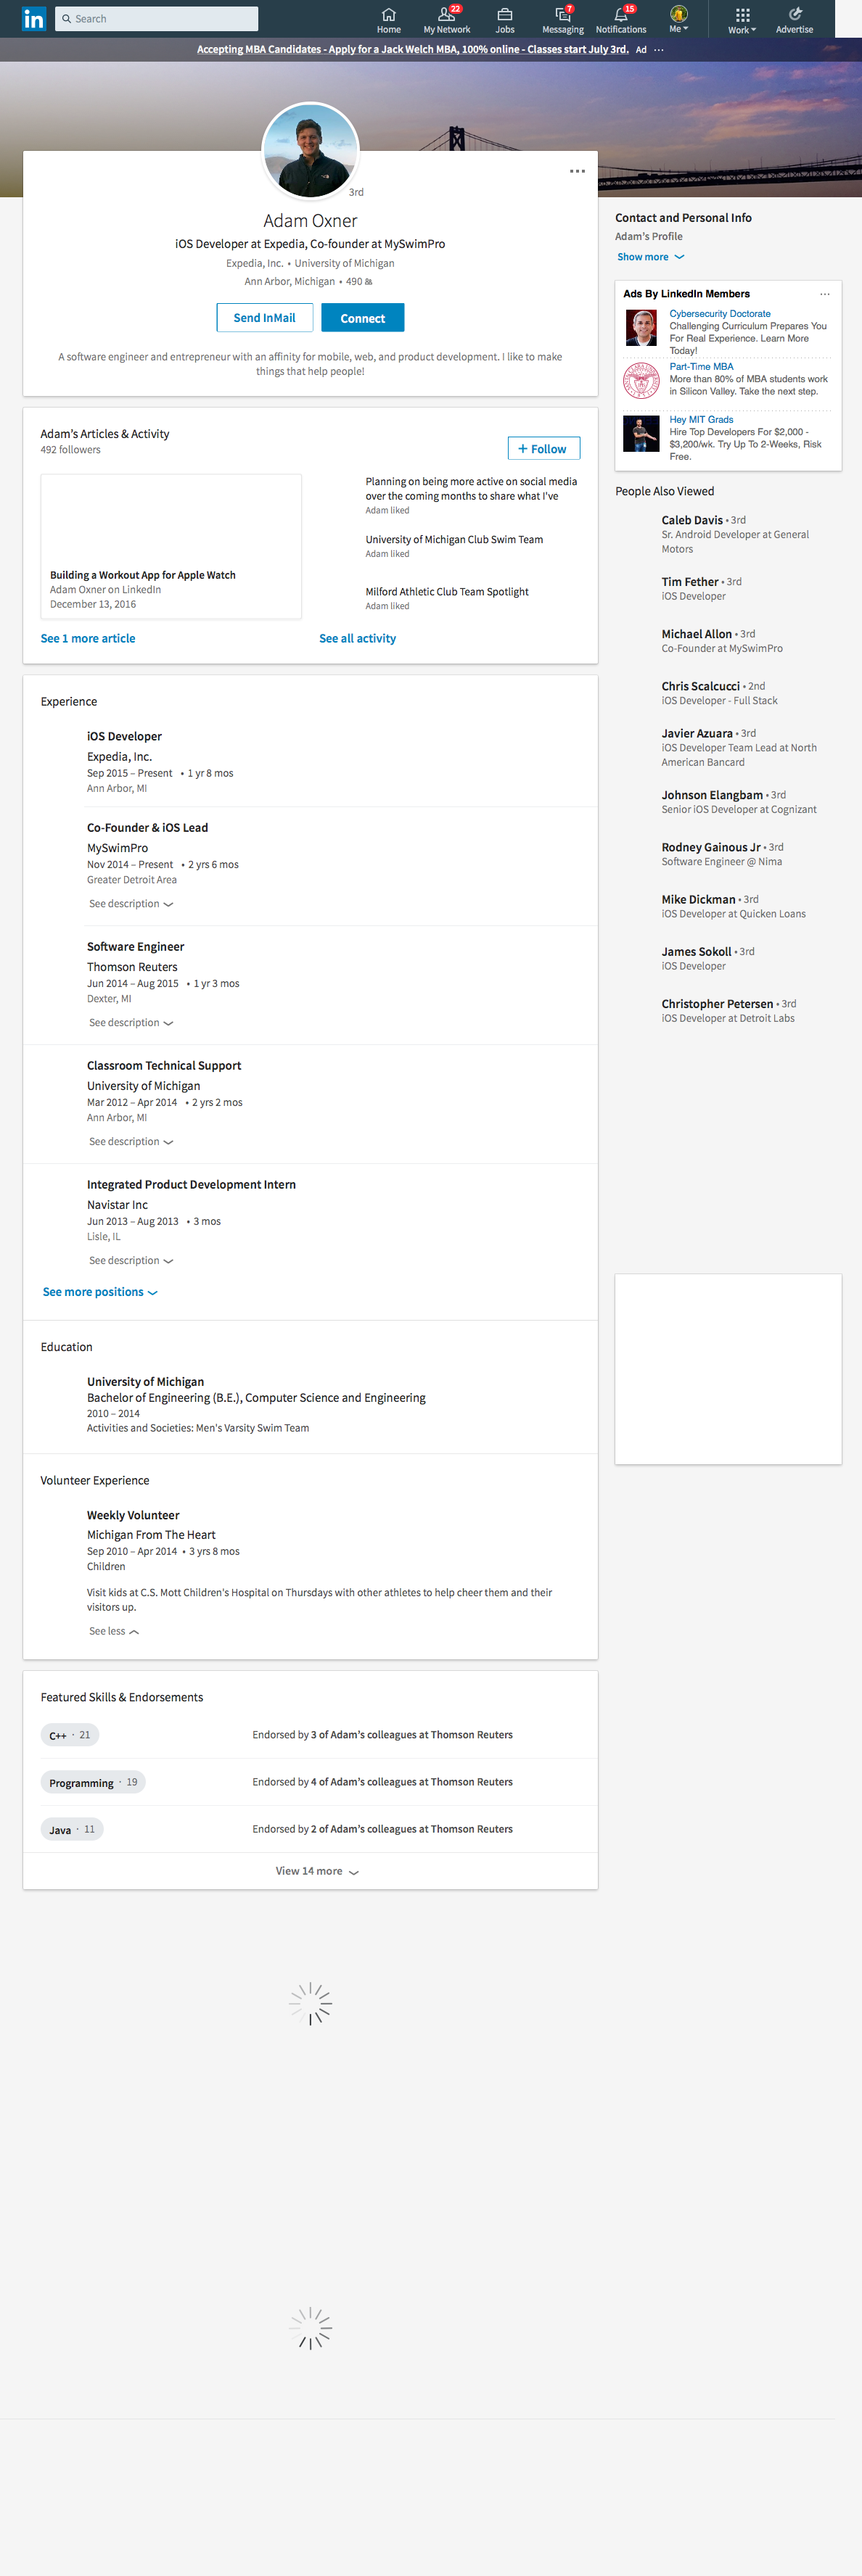Screen dimensions: 862x2576
Task: Expand View 14 more skills
Action: (x=316, y=1871)
